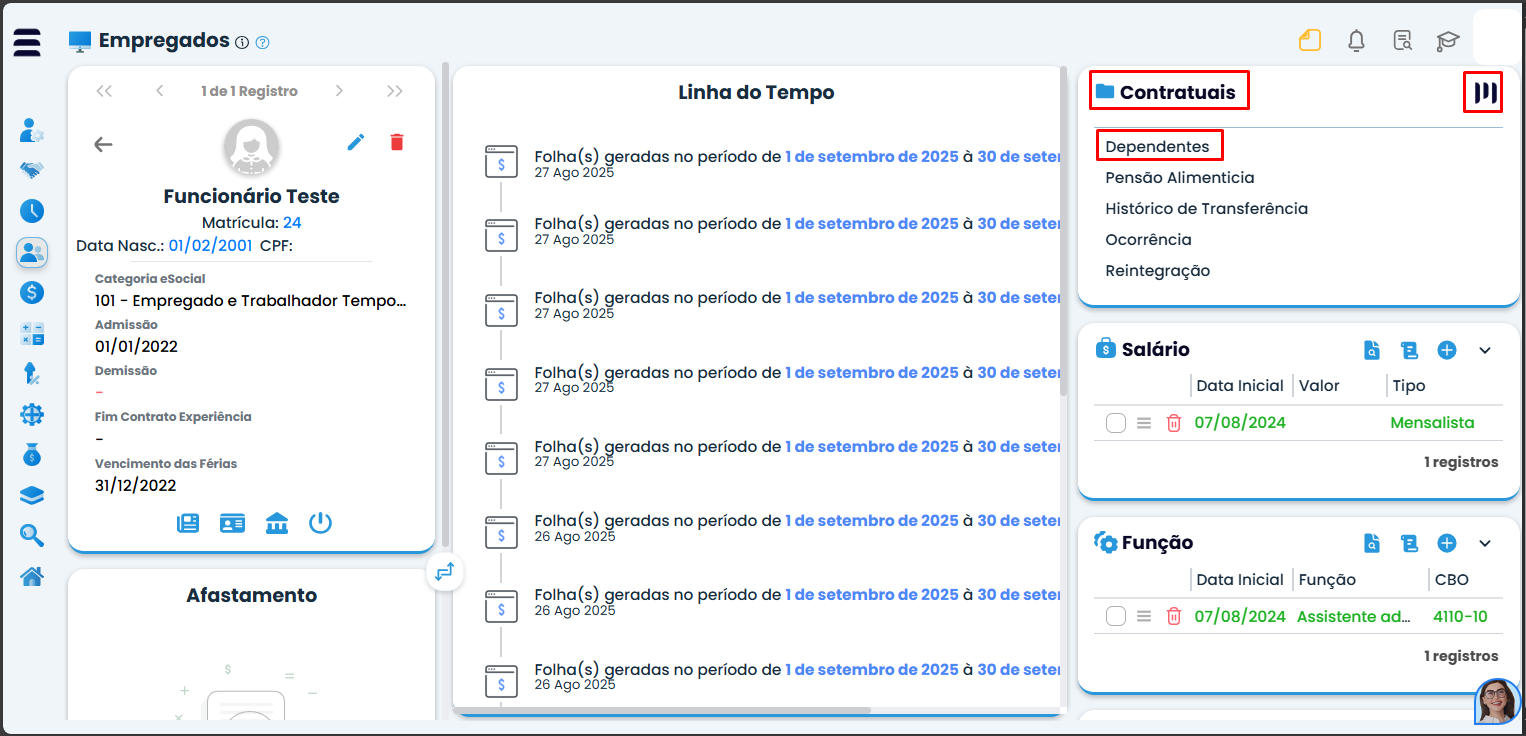Jump to last record with double right arrows

point(395,91)
